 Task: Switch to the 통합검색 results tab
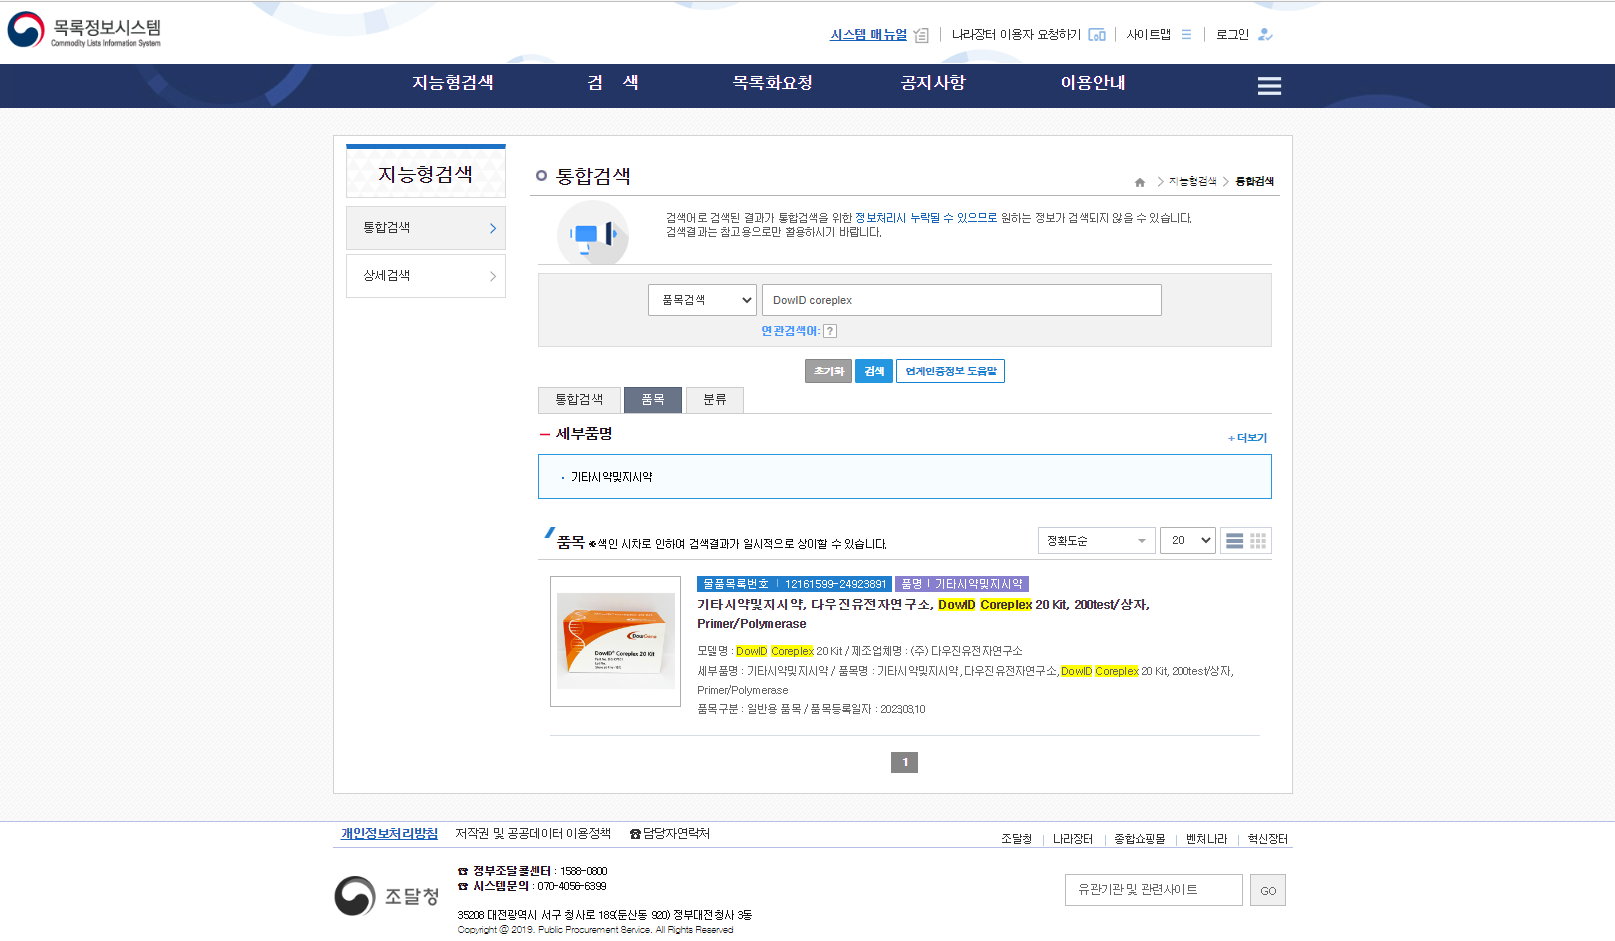pyautogui.click(x=579, y=400)
